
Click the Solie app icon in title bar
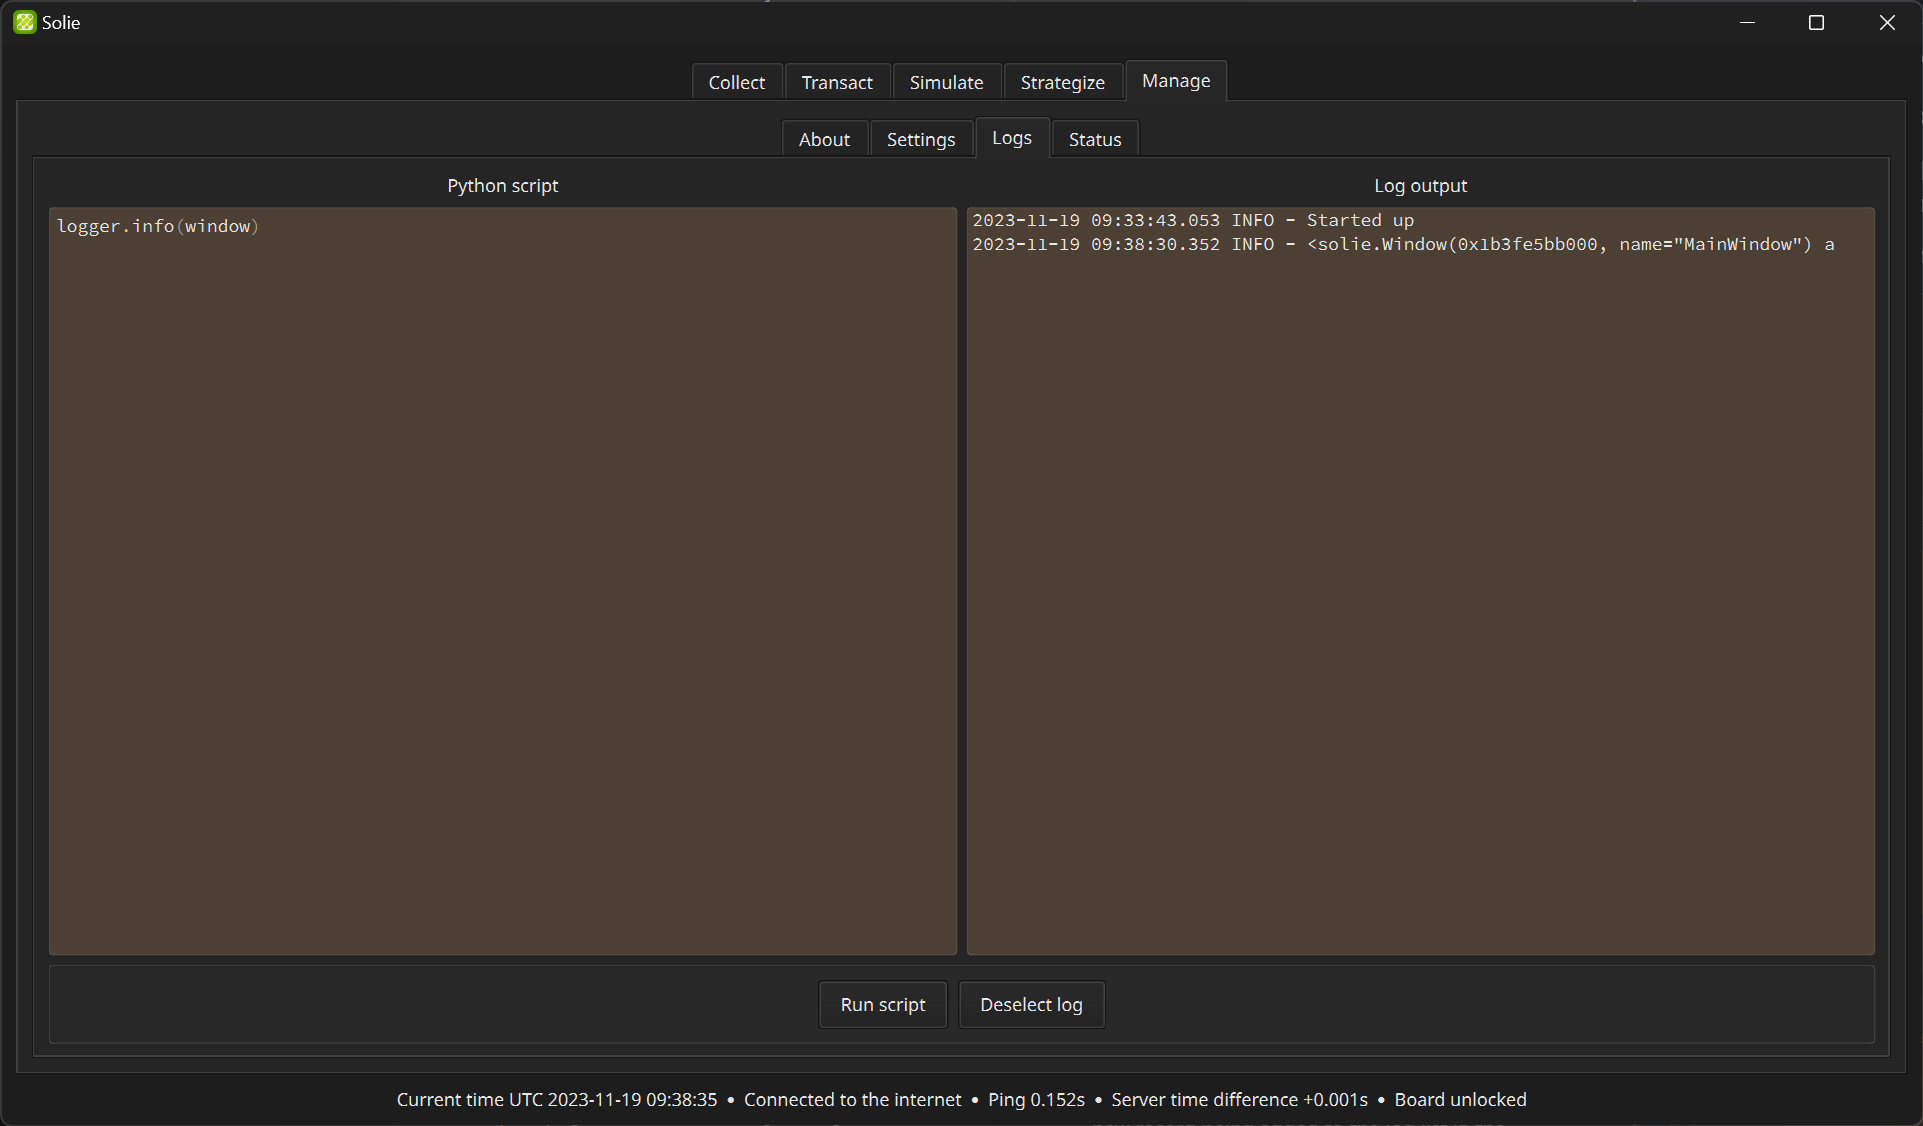coord(24,22)
